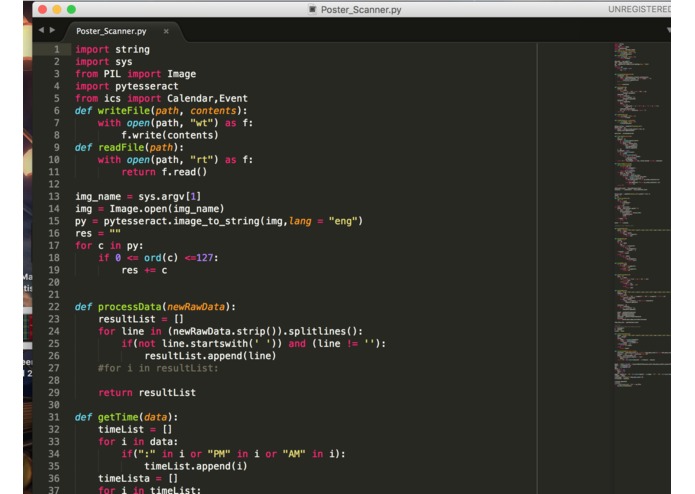Click 'sys.argv[1]' on line 13
The image size is (695, 494).
169,196
